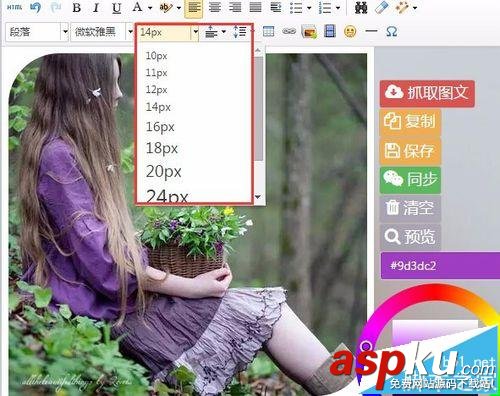Open the magic wand options arrow
The image size is (500, 396).
coord(415,8)
